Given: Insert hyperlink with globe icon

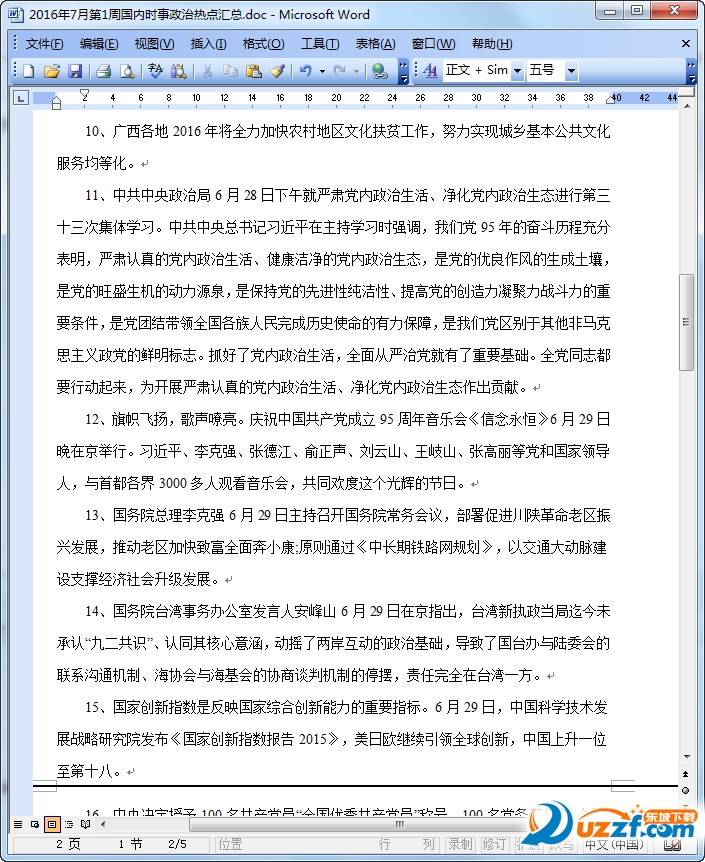Looking at the screenshot, I should point(379,71).
